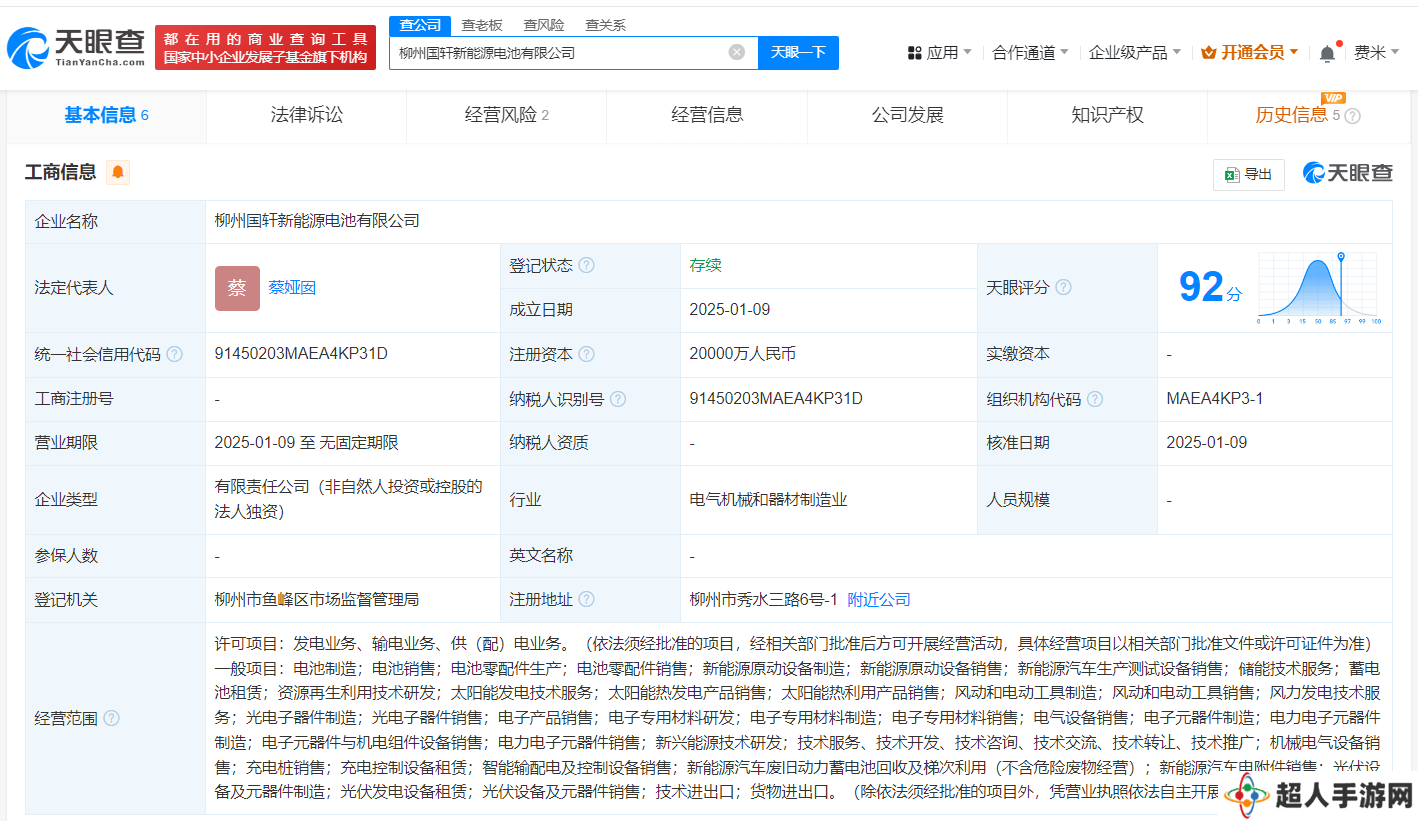Select the 查老板 search mode tab

[x=482, y=25]
